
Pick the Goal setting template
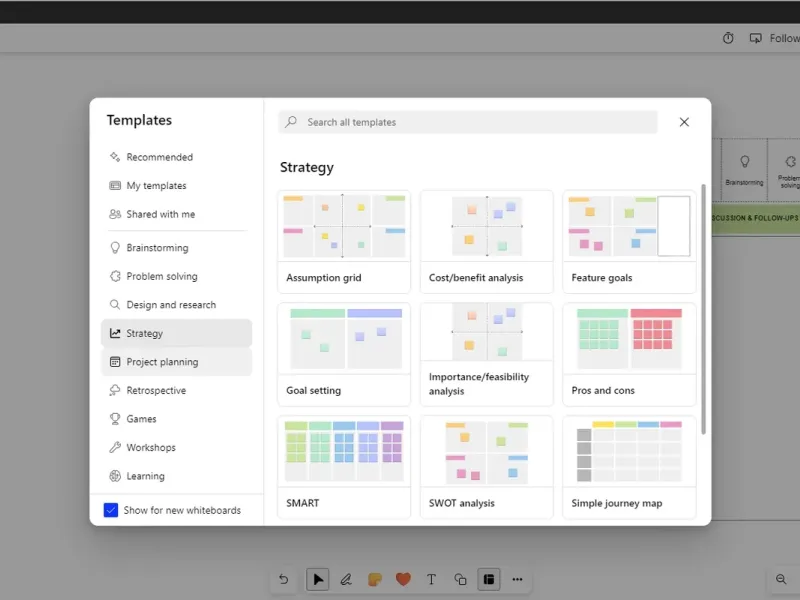click(344, 355)
